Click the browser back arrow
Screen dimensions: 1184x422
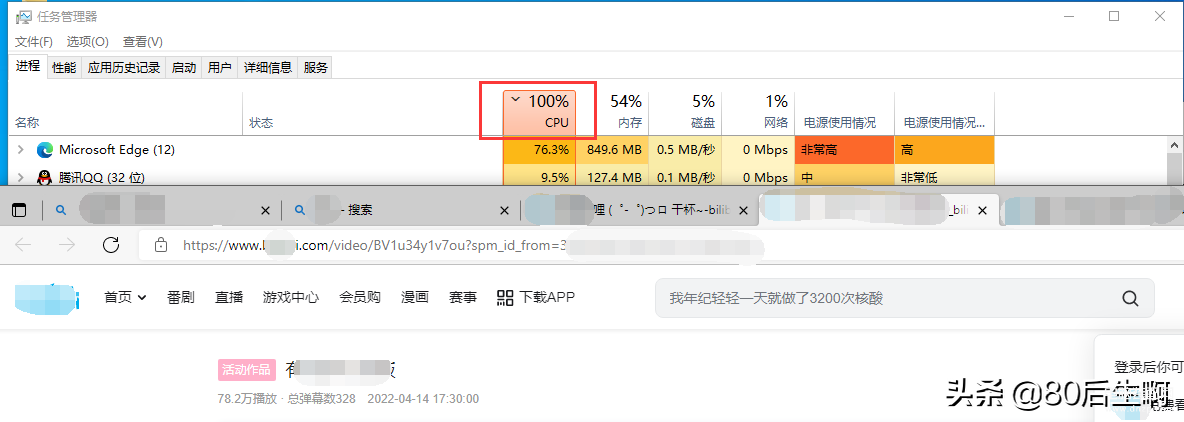23,245
